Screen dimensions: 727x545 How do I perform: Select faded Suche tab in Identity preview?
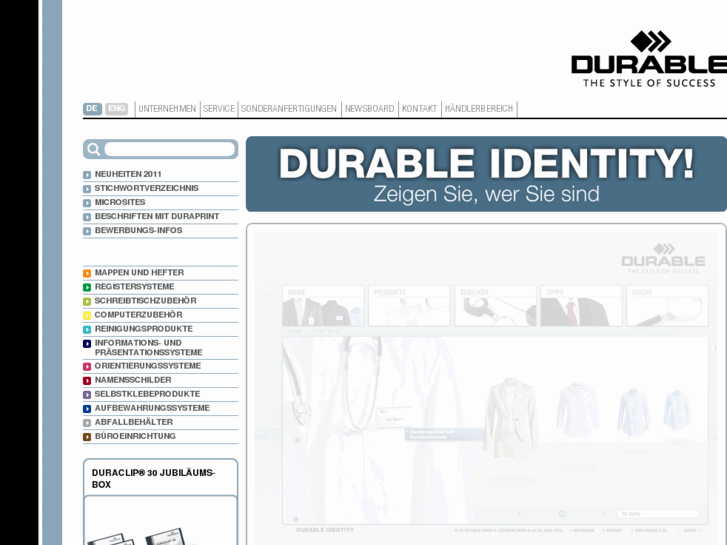pyautogui.click(x=668, y=306)
